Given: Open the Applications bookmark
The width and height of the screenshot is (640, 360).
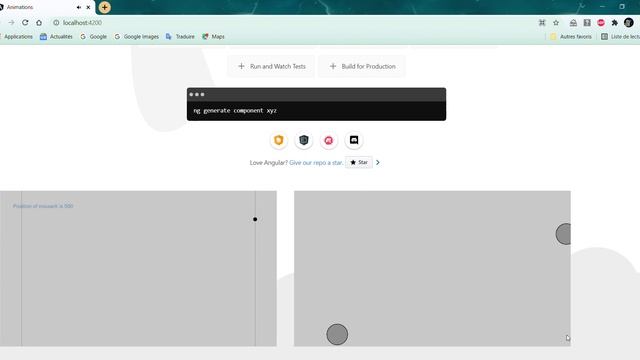Looking at the screenshot, I should point(16,37).
